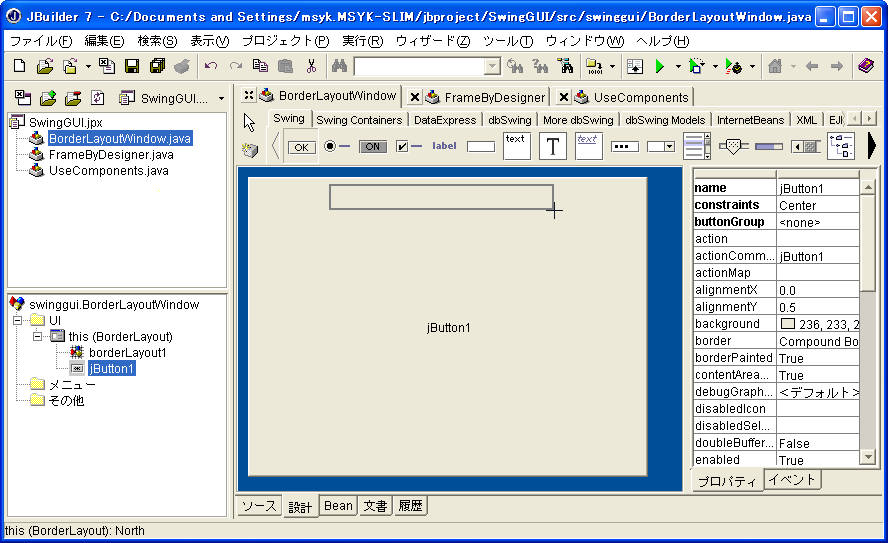Screen dimensions: 888x543
Task: Collapse the UI node in structure tree
Action: pyautogui.click(x=17, y=321)
